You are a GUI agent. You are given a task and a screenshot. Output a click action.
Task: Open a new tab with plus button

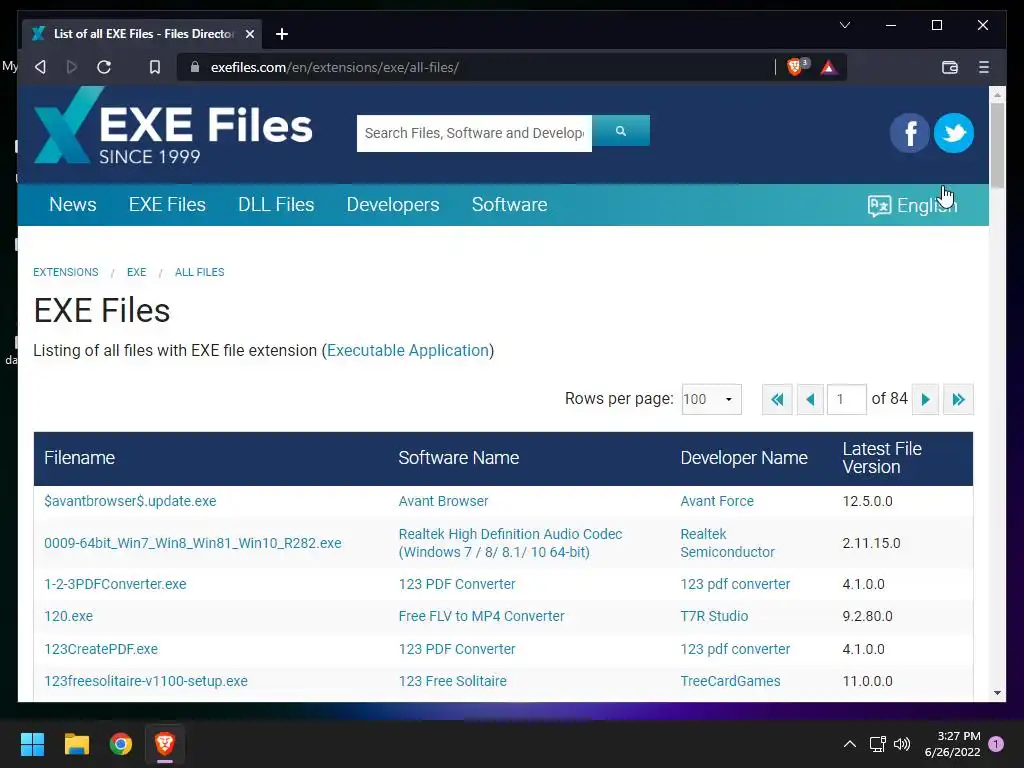point(282,34)
